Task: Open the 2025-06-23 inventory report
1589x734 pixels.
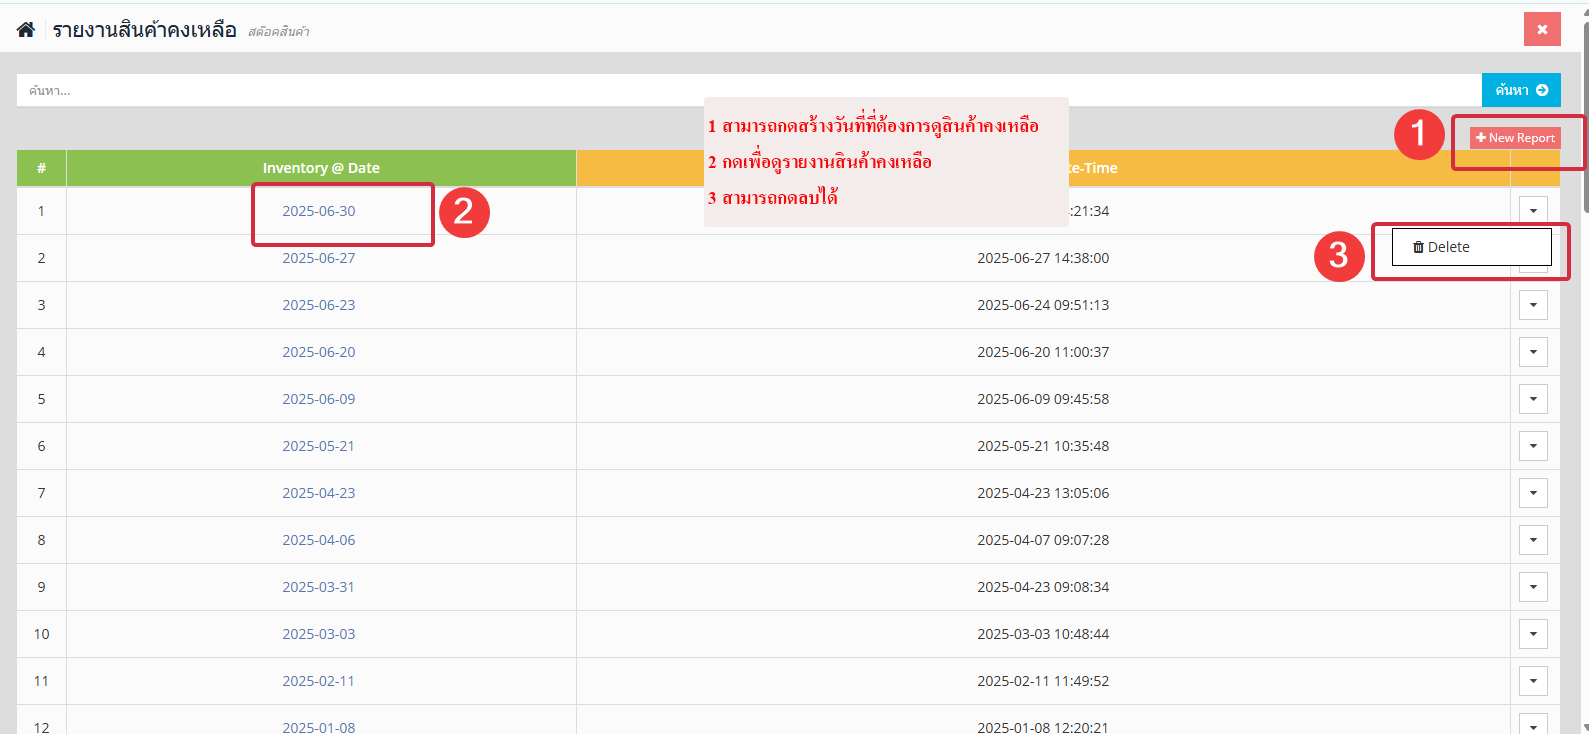Action: 318,305
